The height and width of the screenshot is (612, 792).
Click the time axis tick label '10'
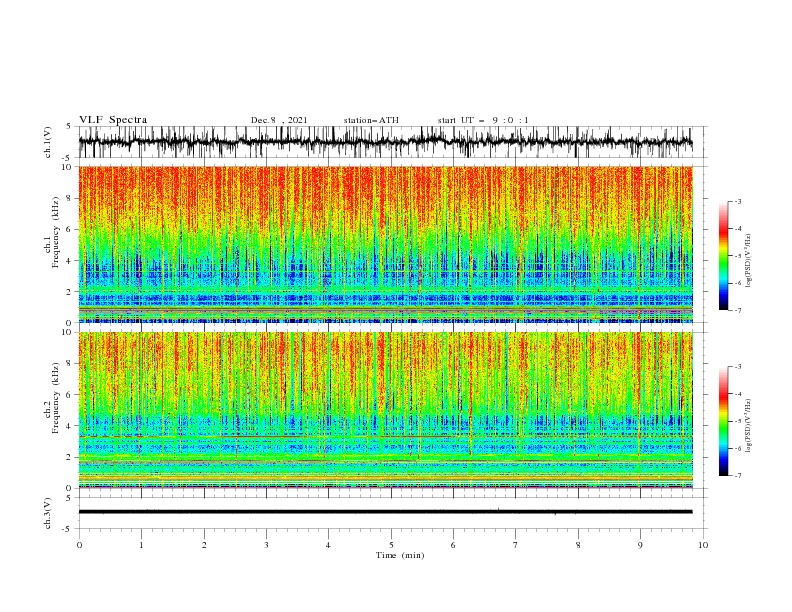[703, 545]
